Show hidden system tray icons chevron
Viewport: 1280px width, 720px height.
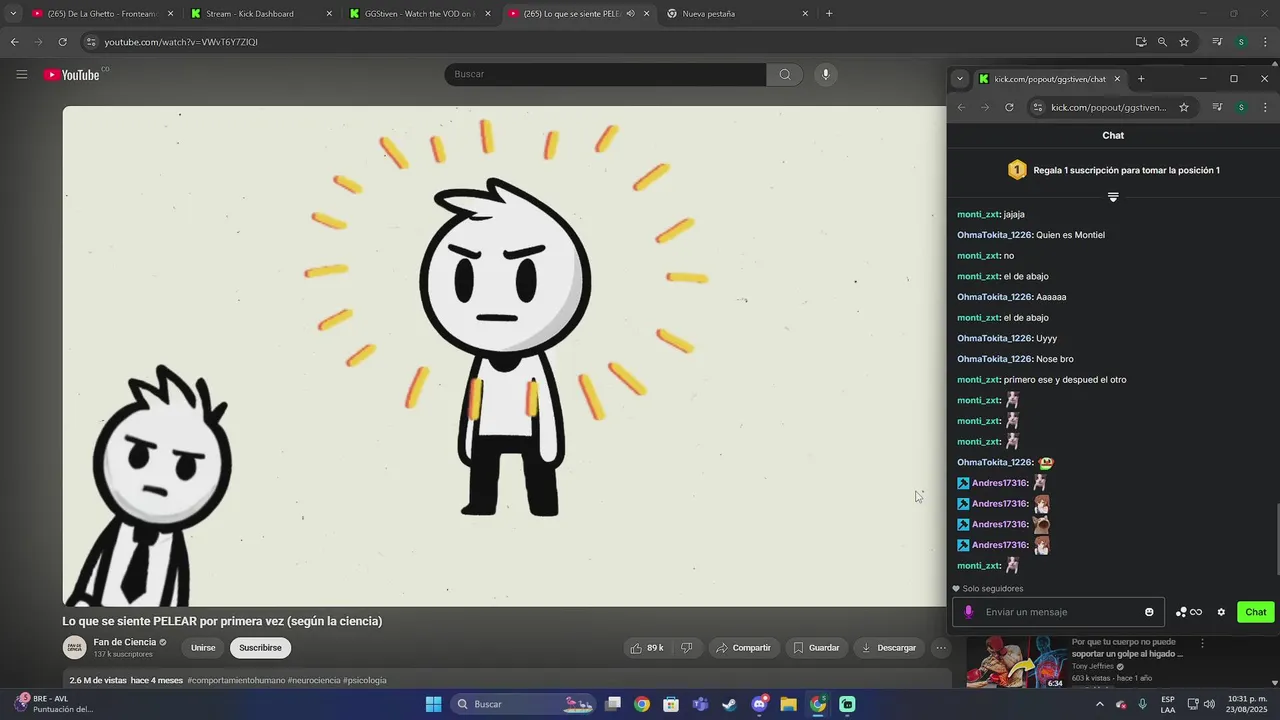click(x=1100, y=704)
